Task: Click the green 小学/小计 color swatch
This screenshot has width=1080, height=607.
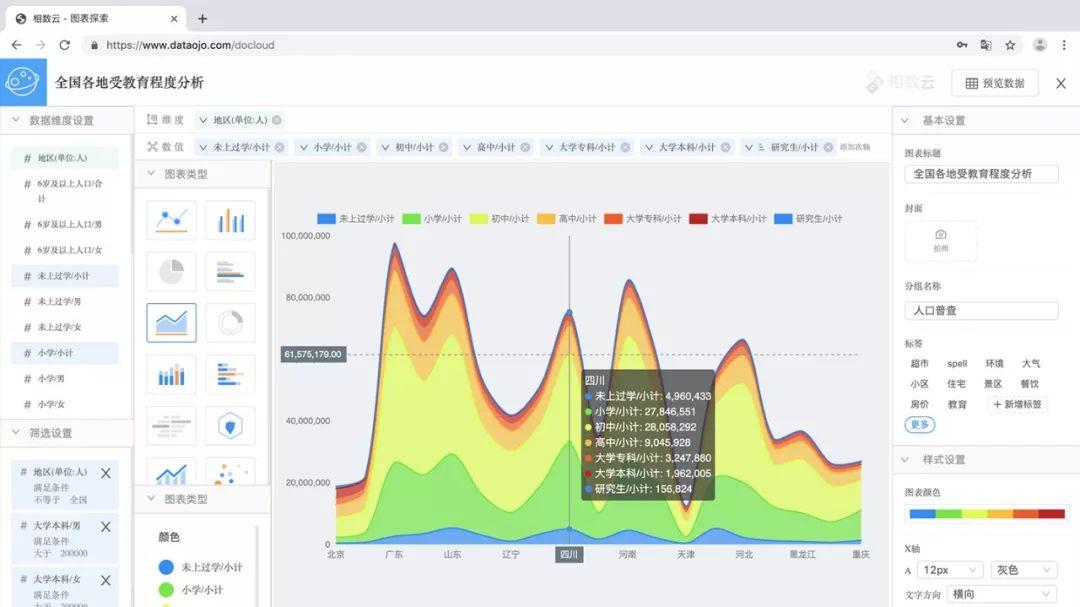Action: (166, 590)
